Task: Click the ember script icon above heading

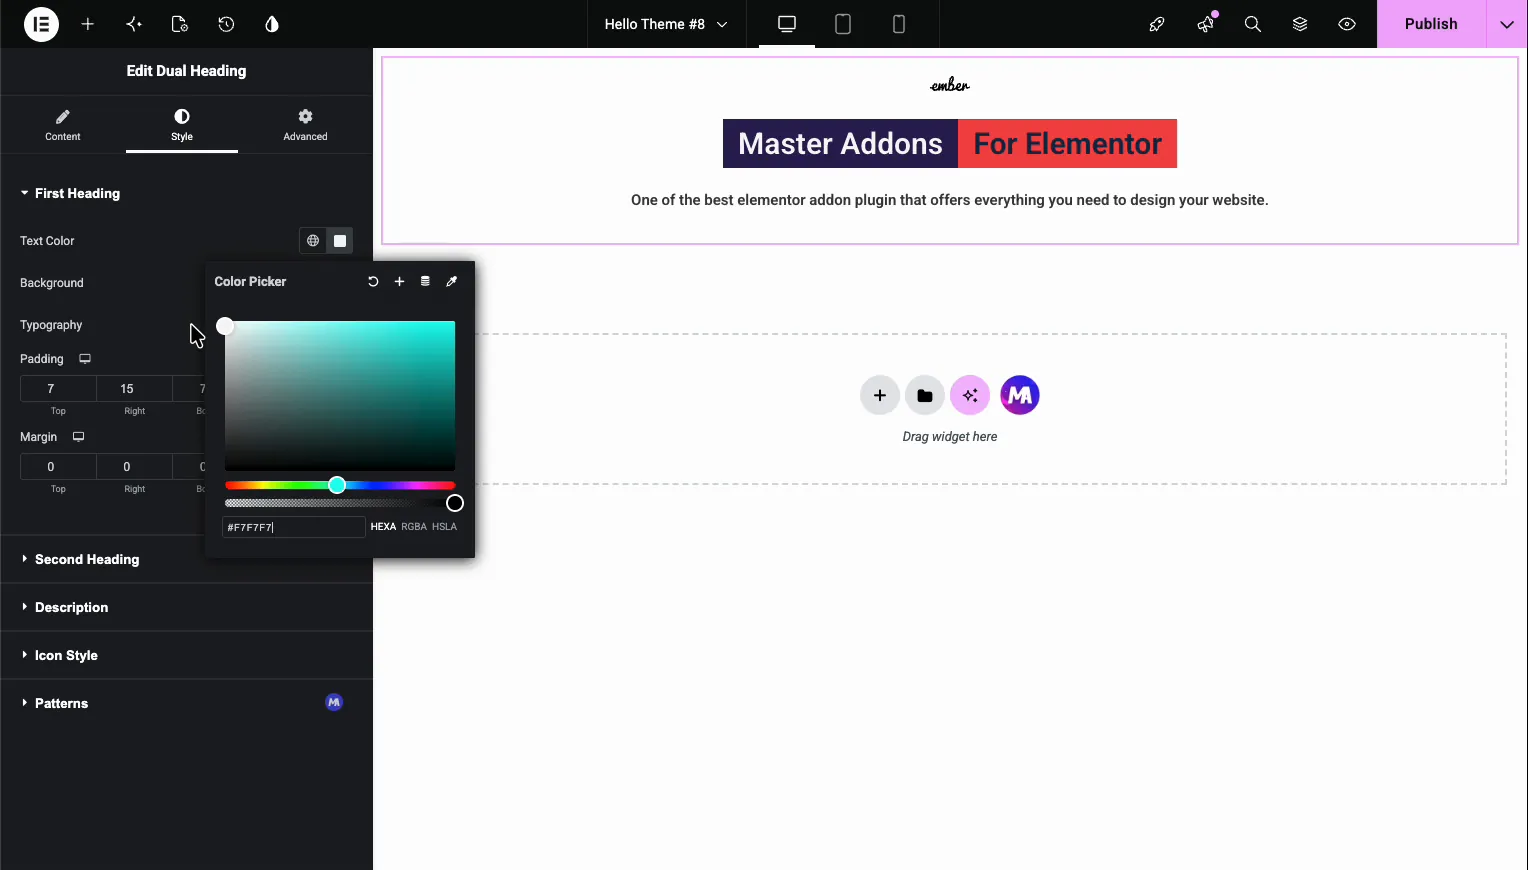Action: pos(950,85)
